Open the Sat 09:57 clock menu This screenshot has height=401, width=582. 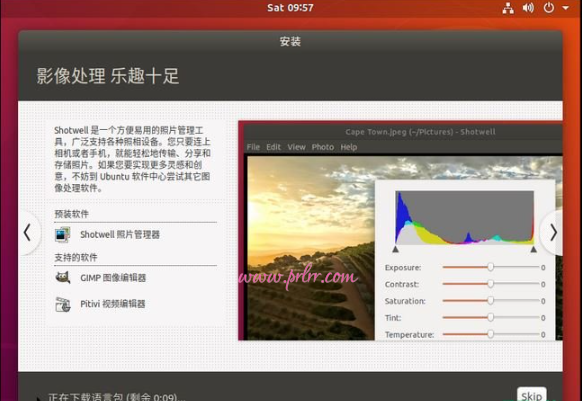coord(290,8)
